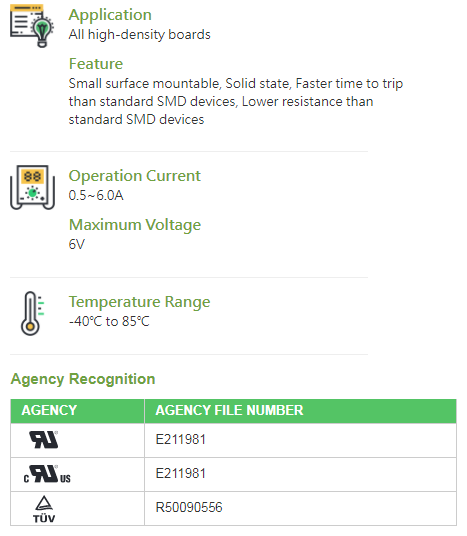Click the multimeter operation current icon

tap(32, 187)
